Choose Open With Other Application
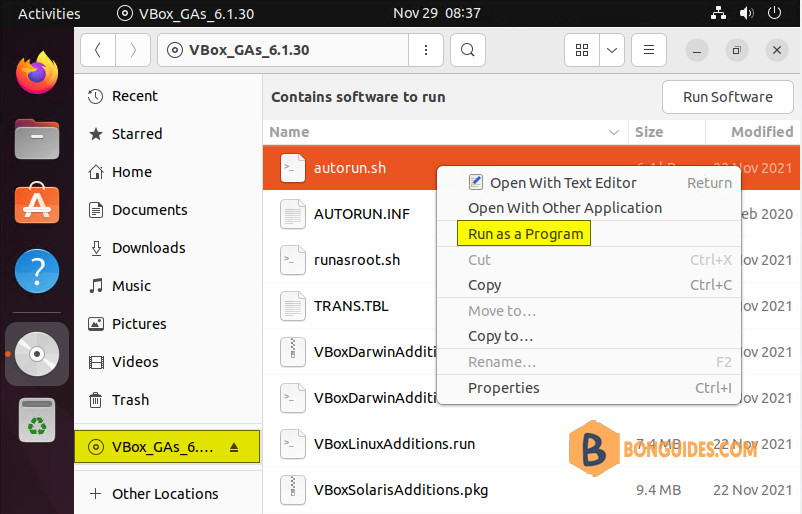Viewport: 802px width, 514px height. tap(565, 208)
